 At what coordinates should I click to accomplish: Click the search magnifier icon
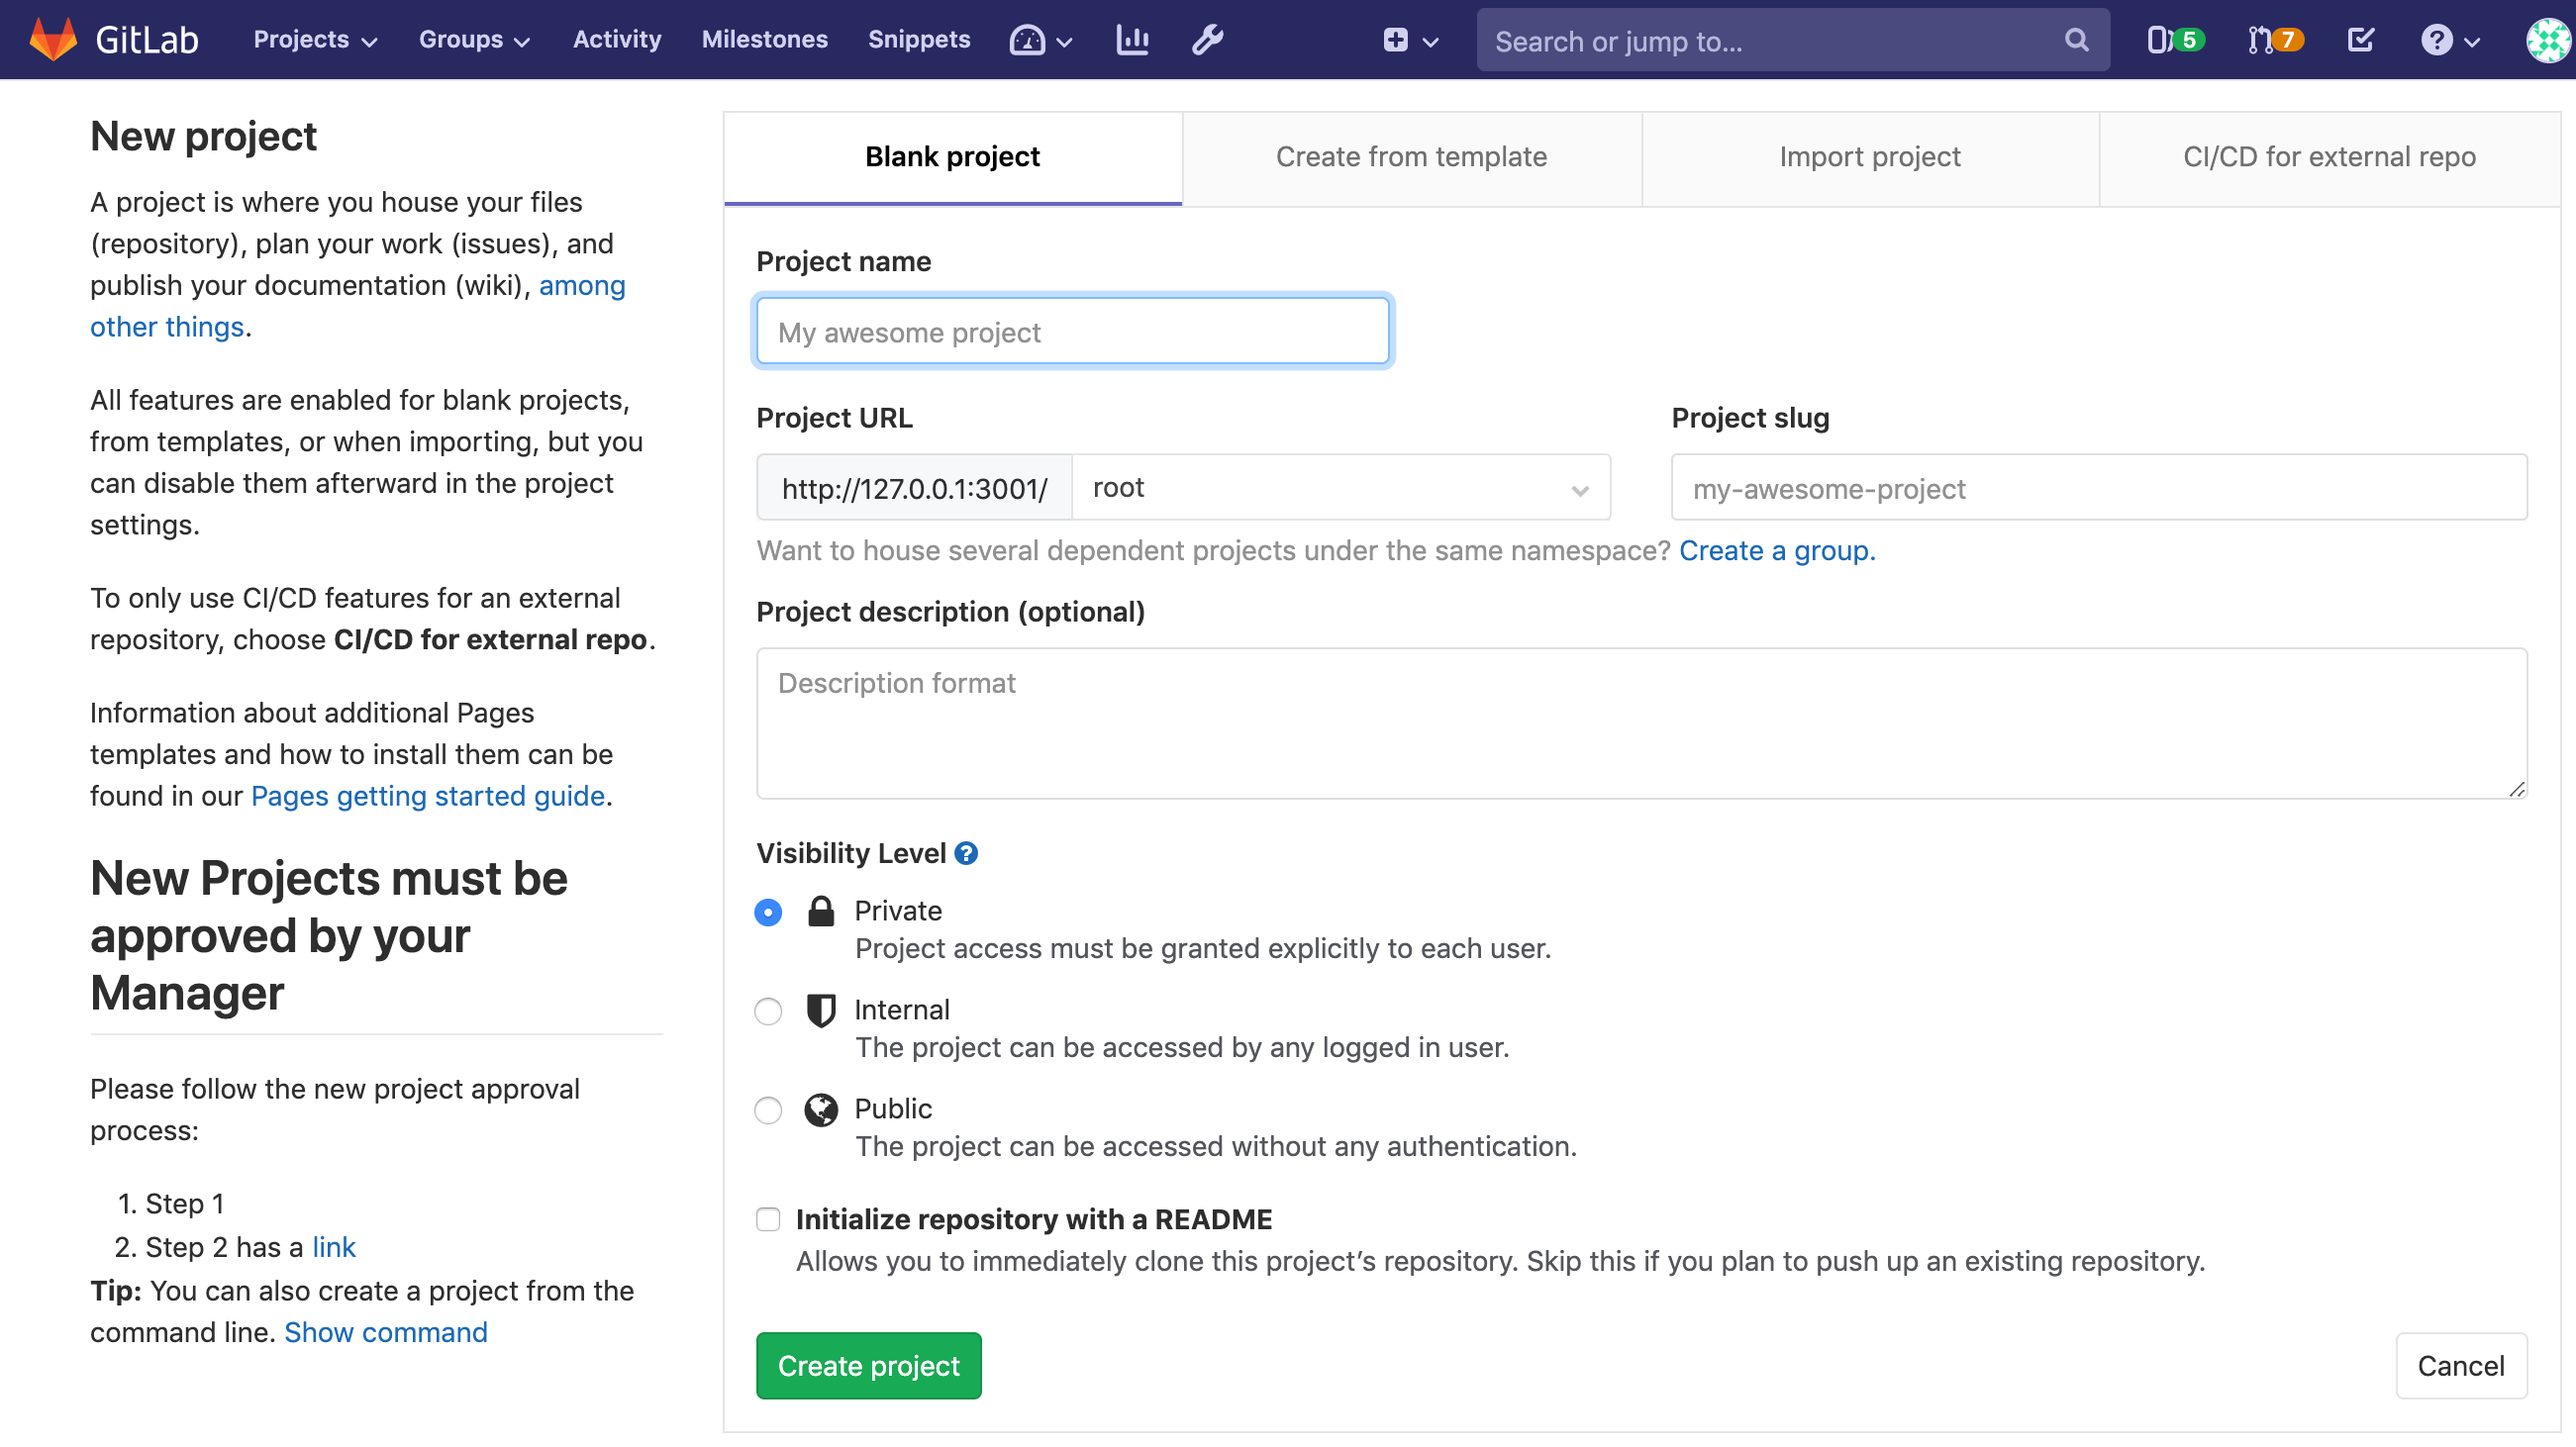coord(2076,40)
